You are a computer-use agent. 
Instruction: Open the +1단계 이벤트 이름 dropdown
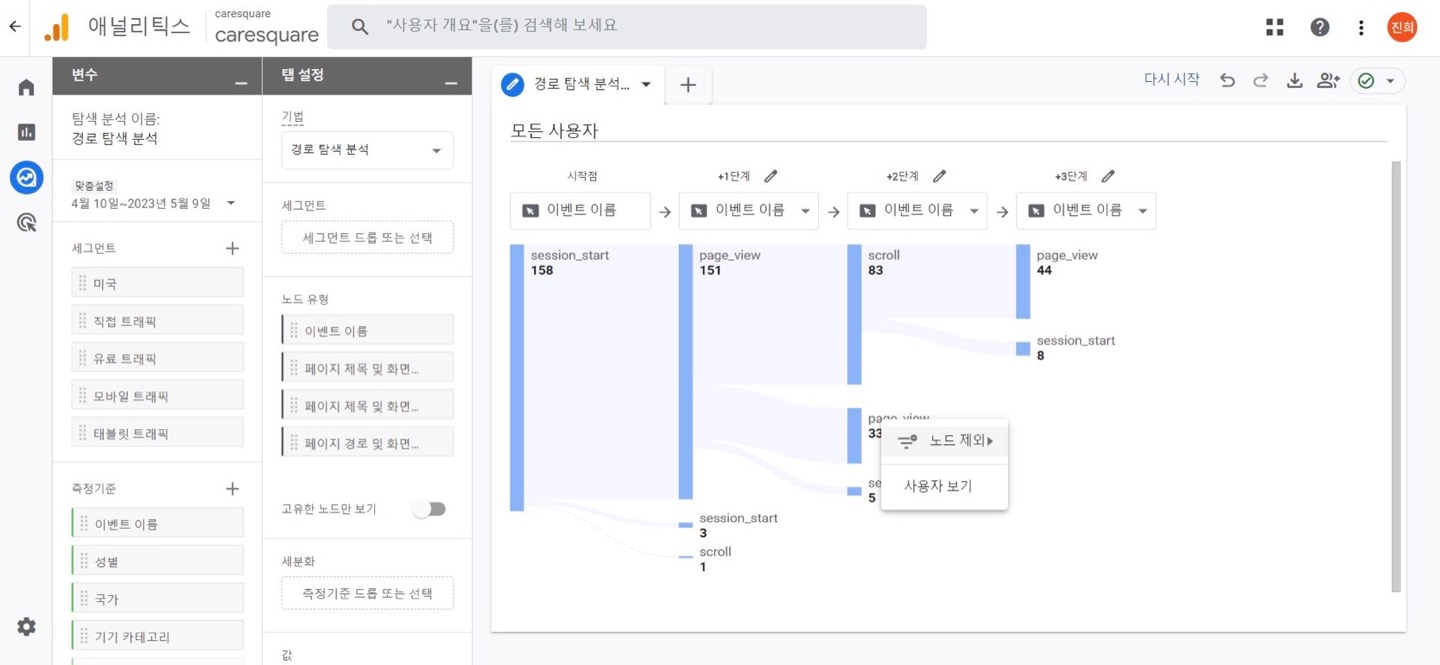pos(749,211)
